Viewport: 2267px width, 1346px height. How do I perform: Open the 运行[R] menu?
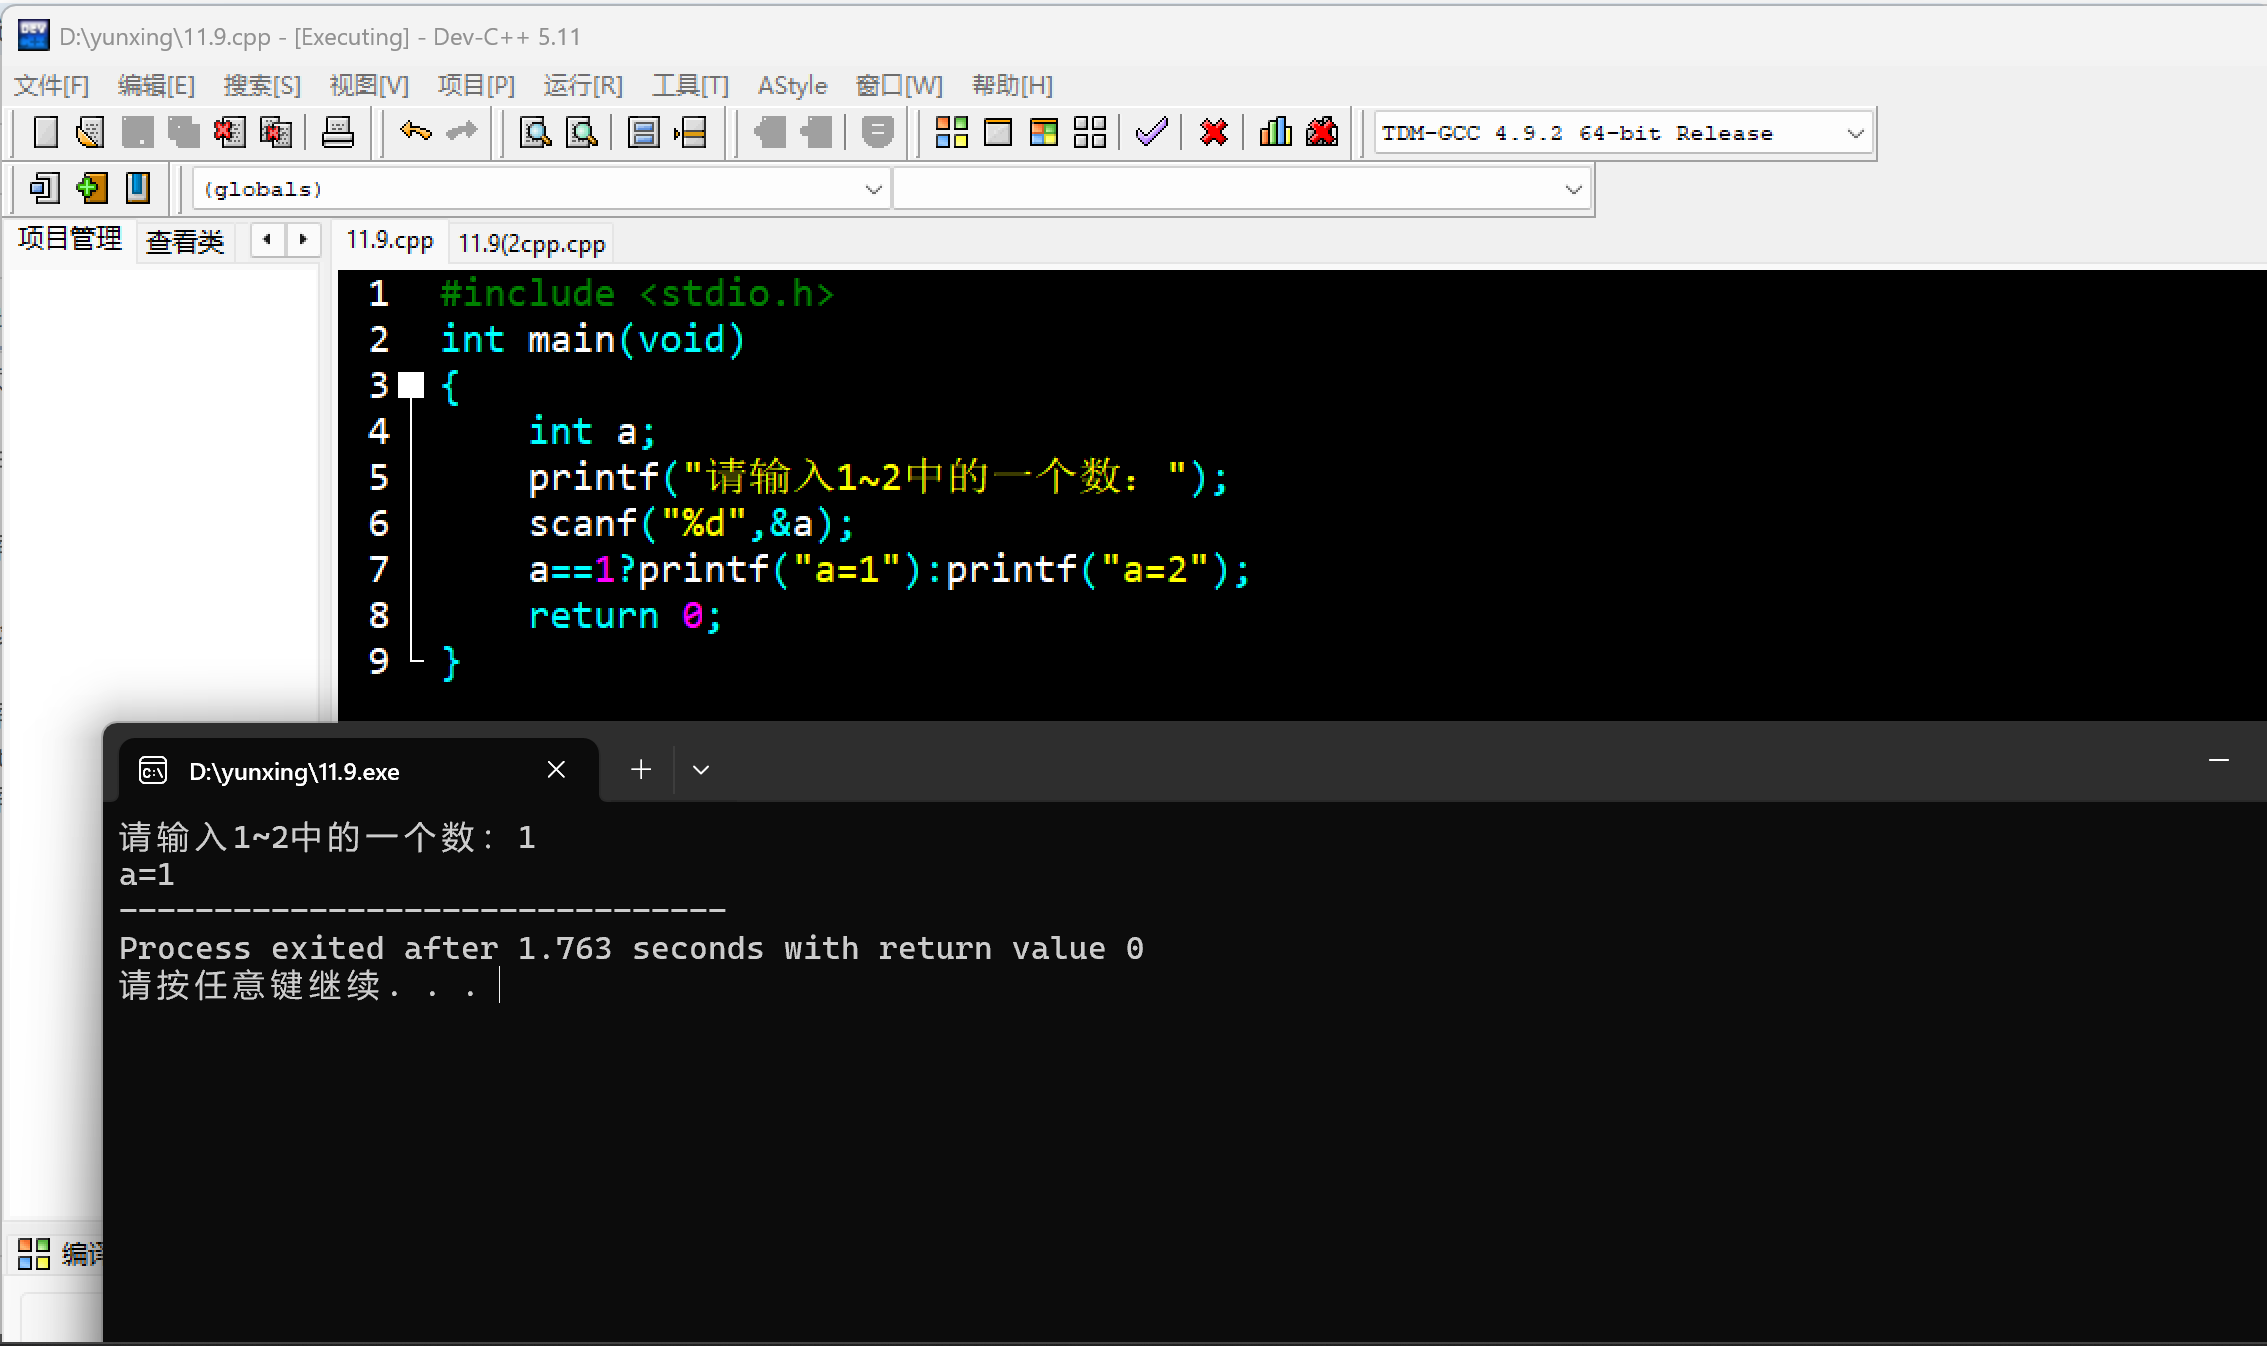click(582, 85)
